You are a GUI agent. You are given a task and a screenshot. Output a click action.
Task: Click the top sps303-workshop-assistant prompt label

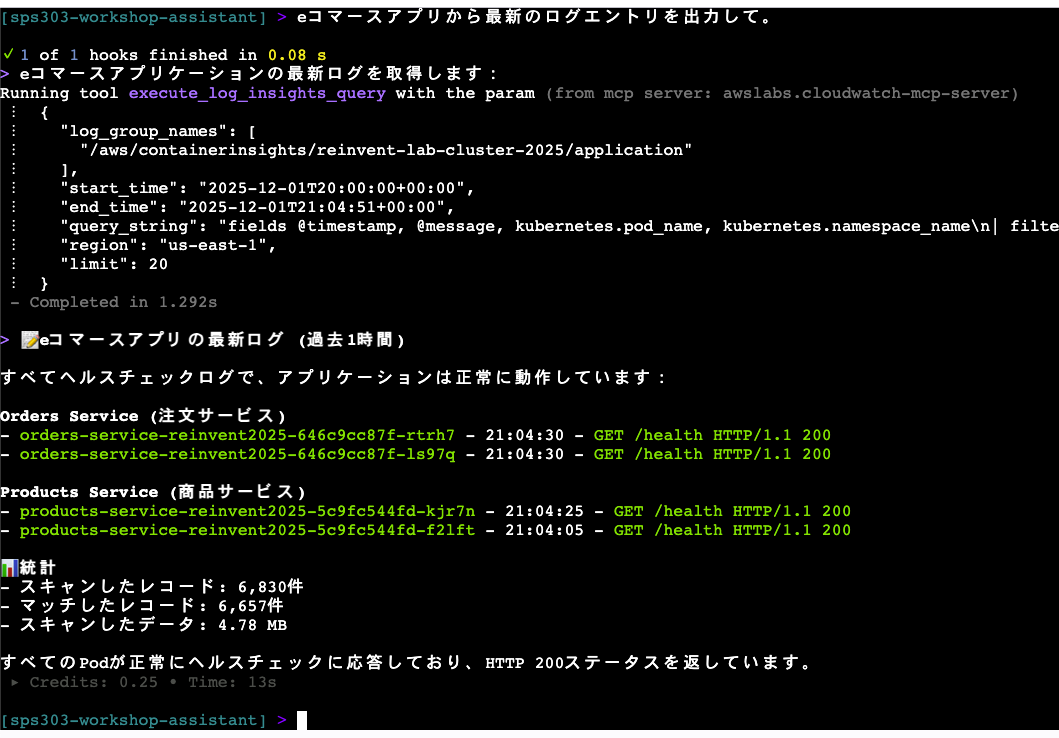(x=134, y=17)
